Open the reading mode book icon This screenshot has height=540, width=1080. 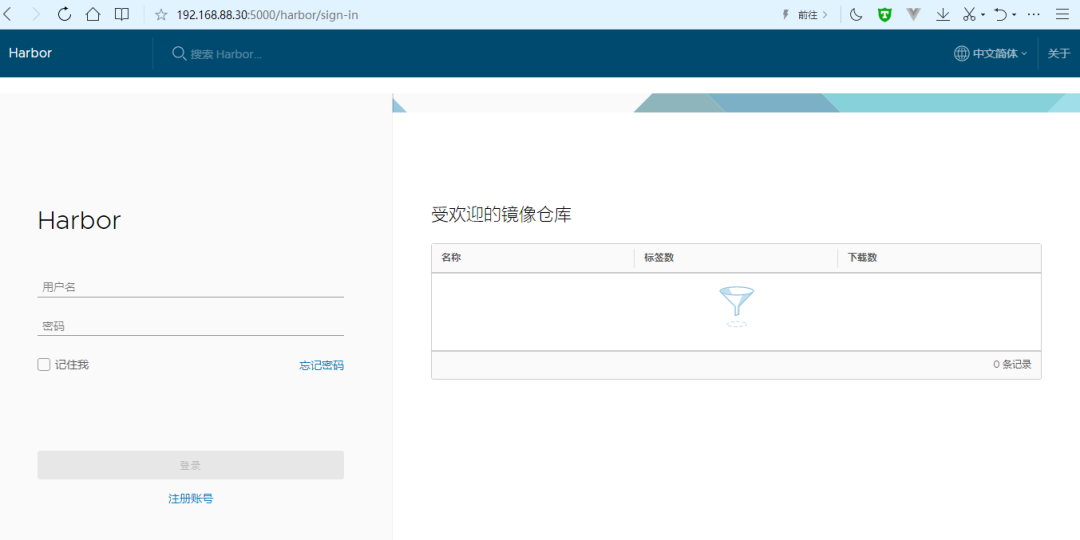(122, 14)
